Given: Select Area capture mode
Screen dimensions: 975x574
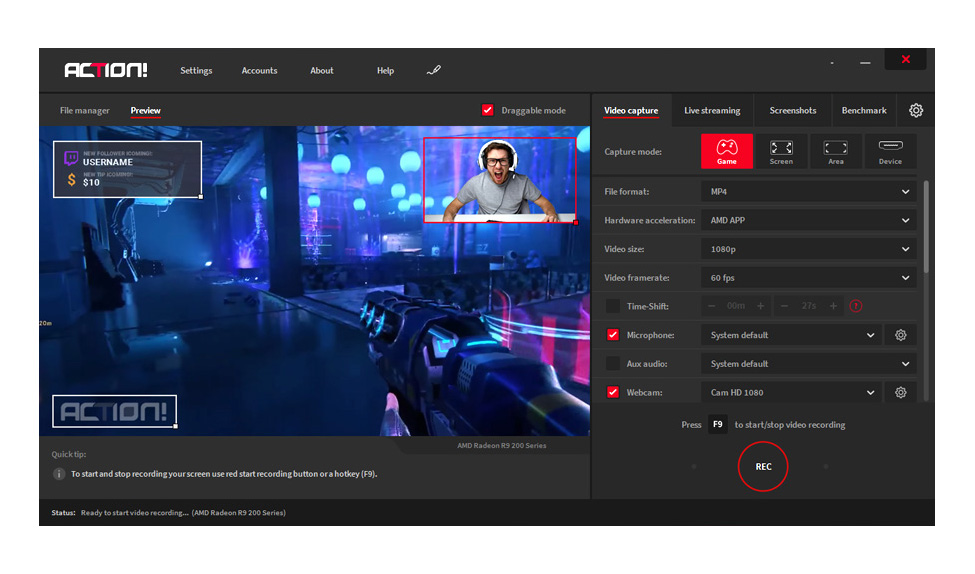Looking at the screenshot, I should [x=835, y=151].
